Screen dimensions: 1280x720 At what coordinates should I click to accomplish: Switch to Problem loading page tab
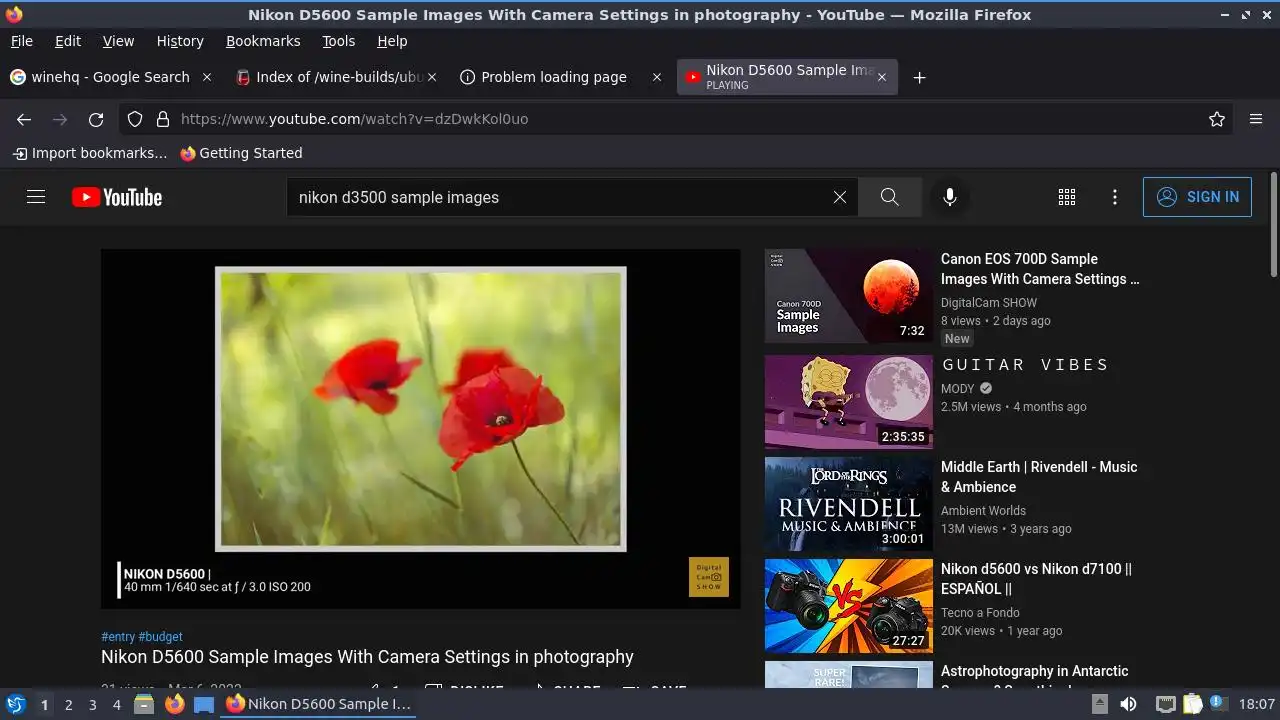561,77
